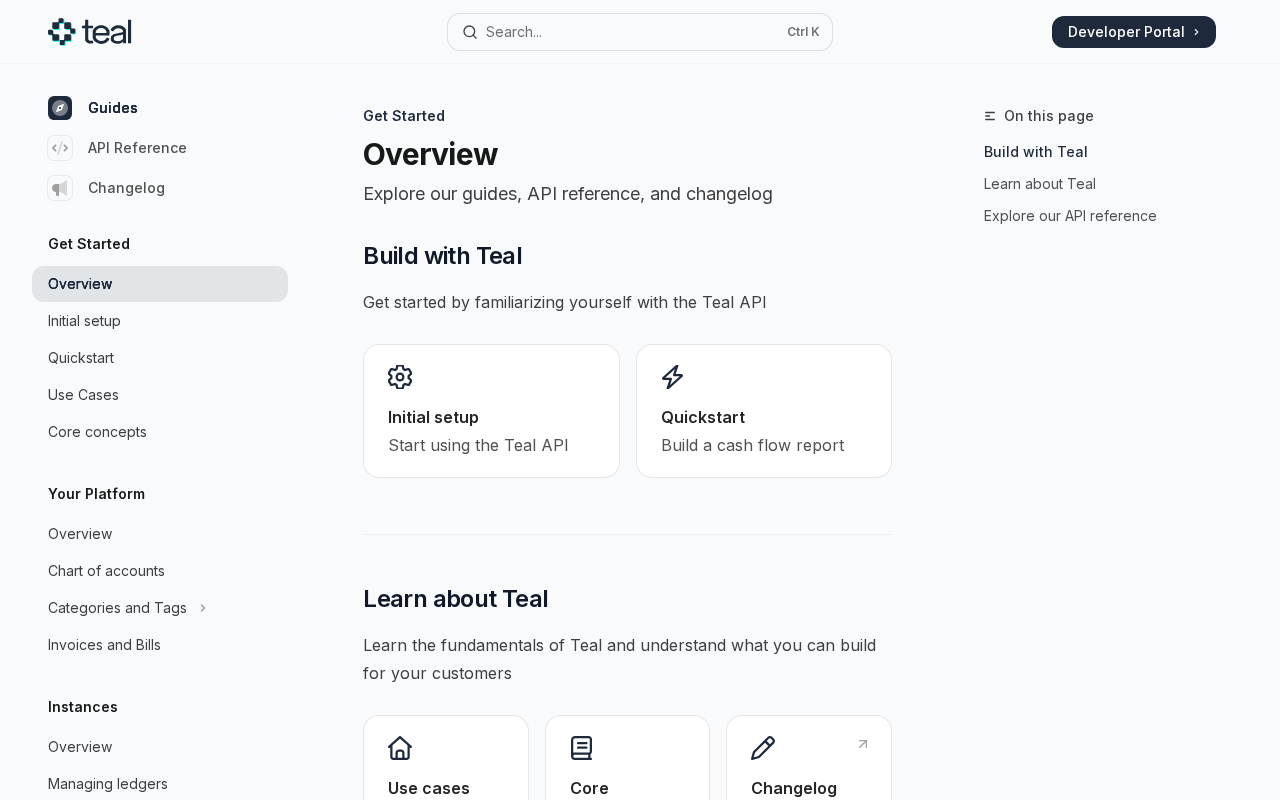Click the Changelog megaphone icon
The width and height of the screenshot is (1280, 800).
pos(60,188)
